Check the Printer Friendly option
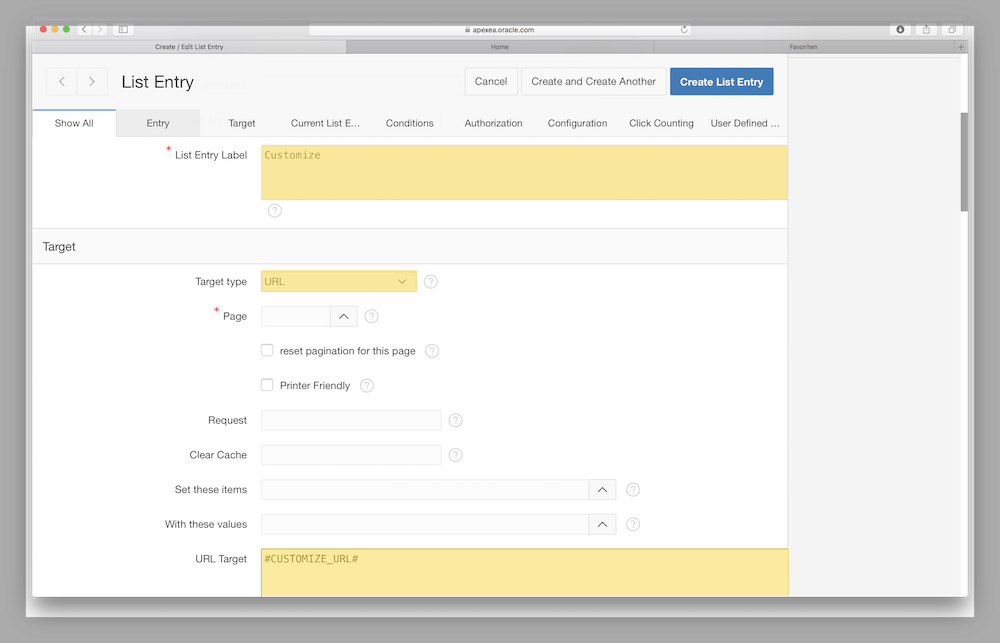The width and height of the screenshot is (1000, 643). (267, 385)
